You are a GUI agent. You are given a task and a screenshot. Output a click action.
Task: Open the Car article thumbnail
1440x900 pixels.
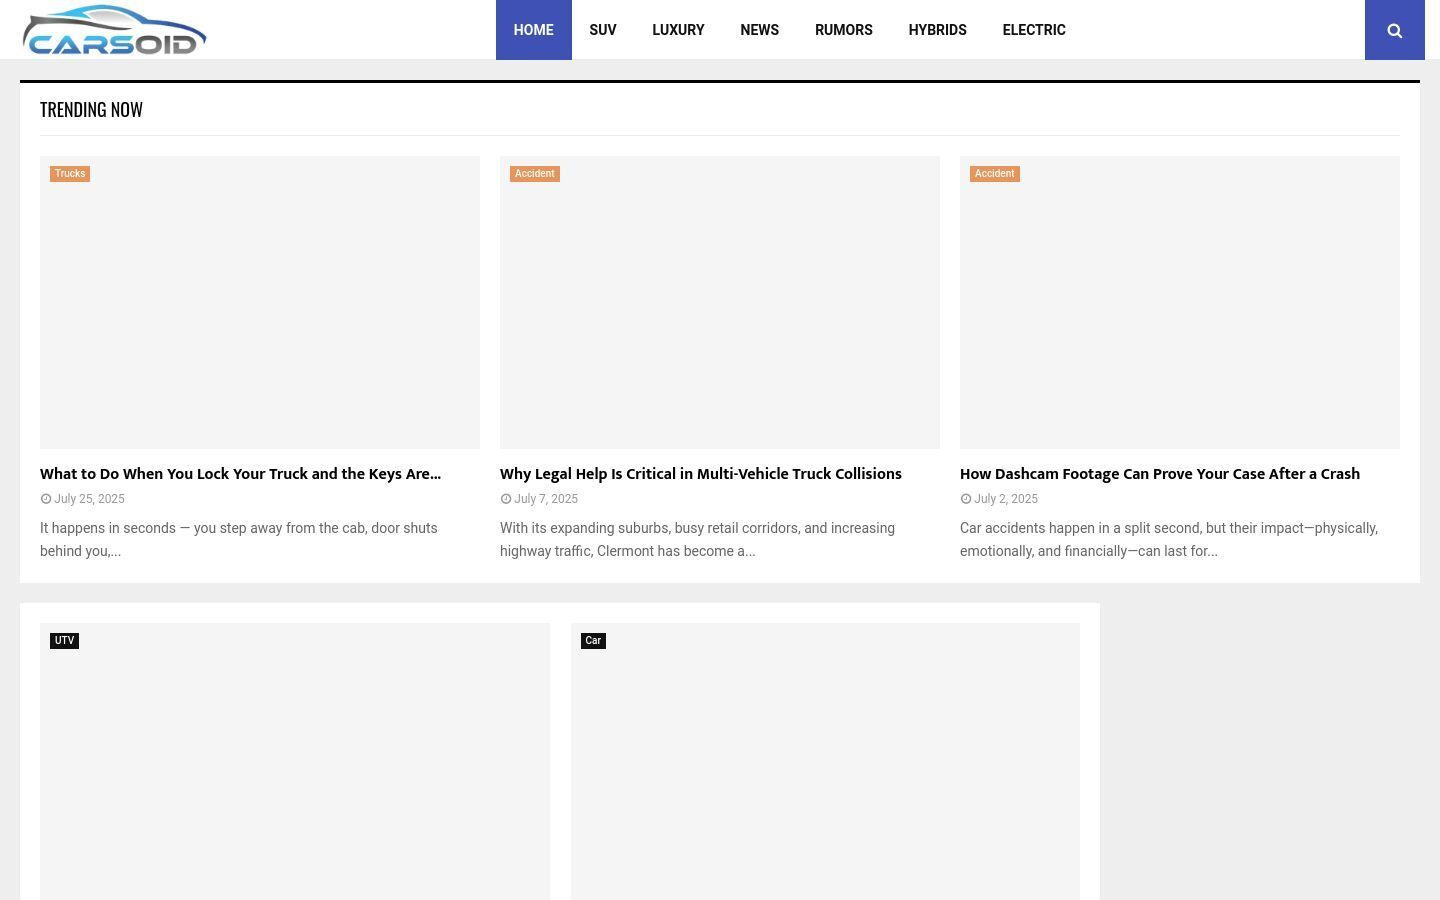(825, 761)
